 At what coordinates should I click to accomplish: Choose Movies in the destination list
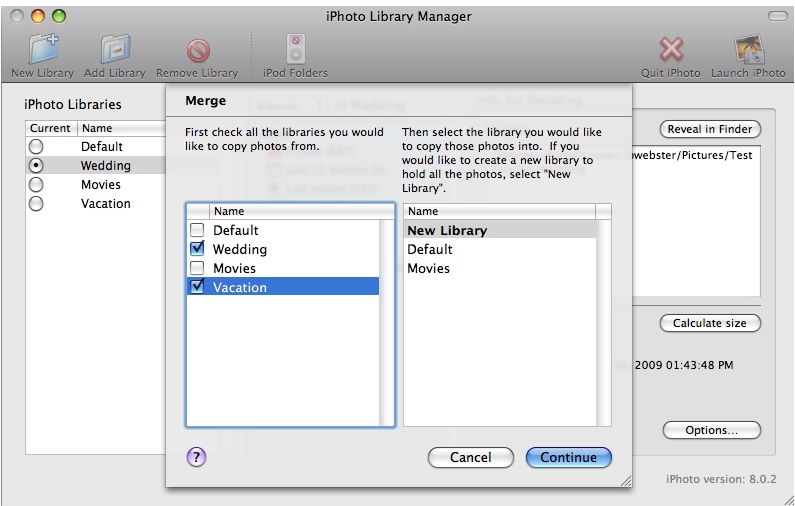(x=428, y=268)
